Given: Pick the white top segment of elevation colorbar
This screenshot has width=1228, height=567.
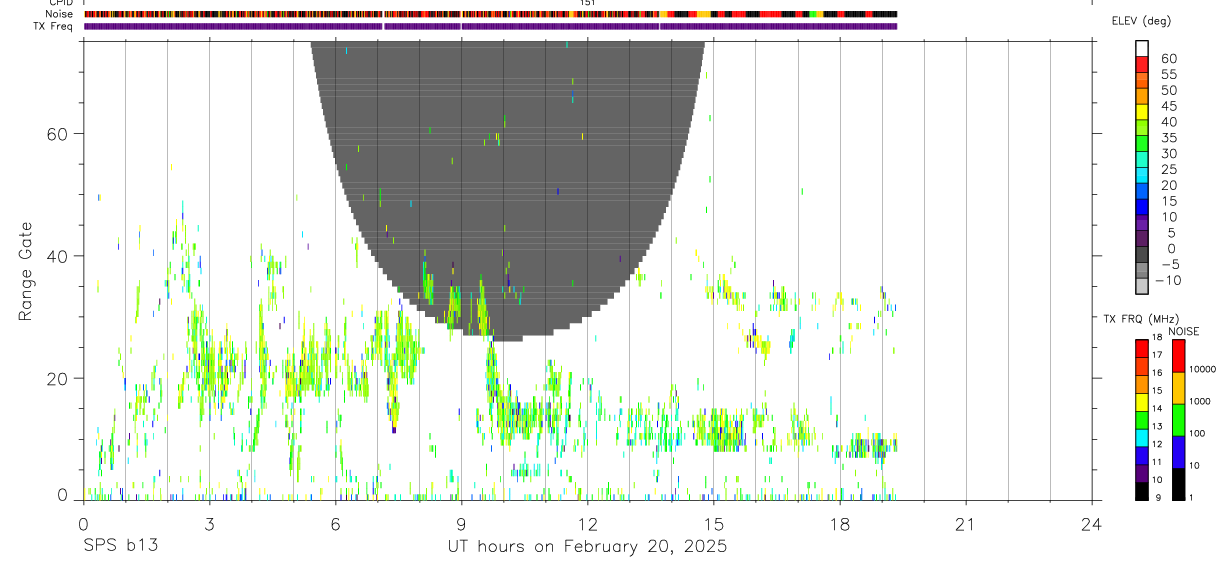Looking at the screenshot, I should 1143,48.
